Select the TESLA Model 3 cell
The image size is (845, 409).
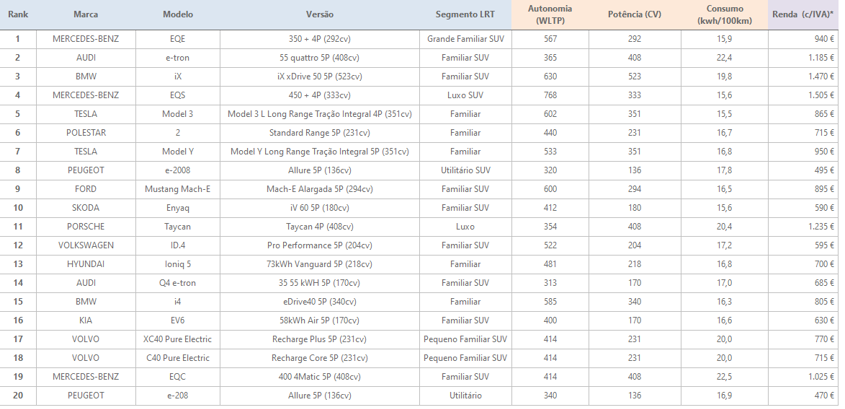pos(177,114)
